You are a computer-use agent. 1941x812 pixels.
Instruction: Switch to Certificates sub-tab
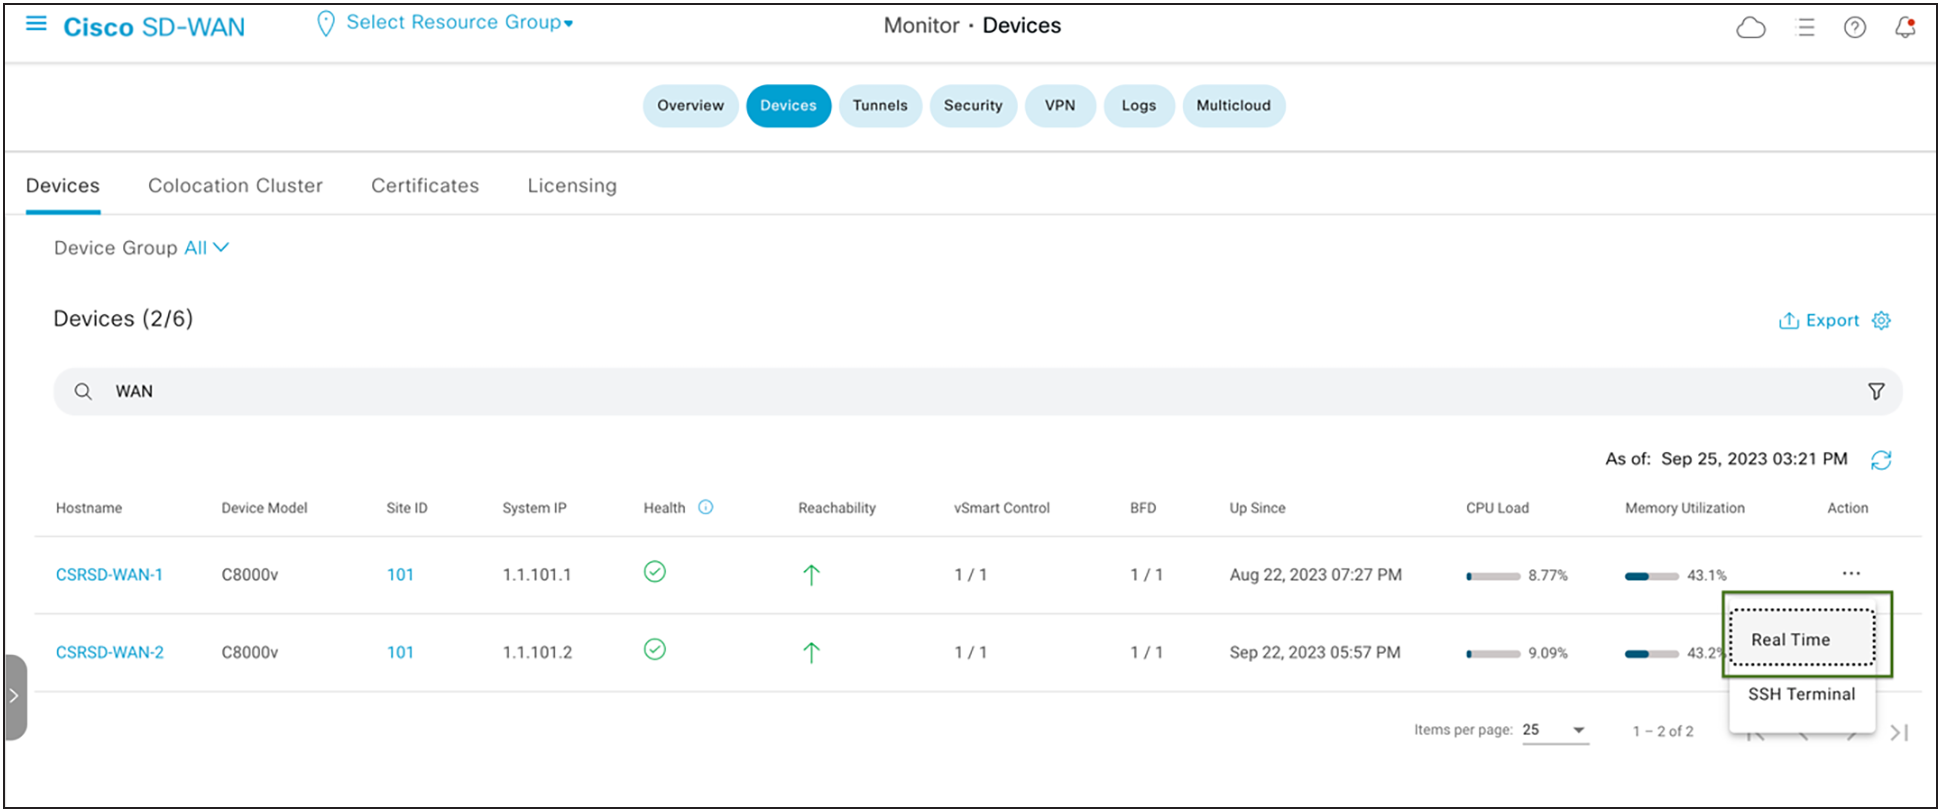(425, 186)
